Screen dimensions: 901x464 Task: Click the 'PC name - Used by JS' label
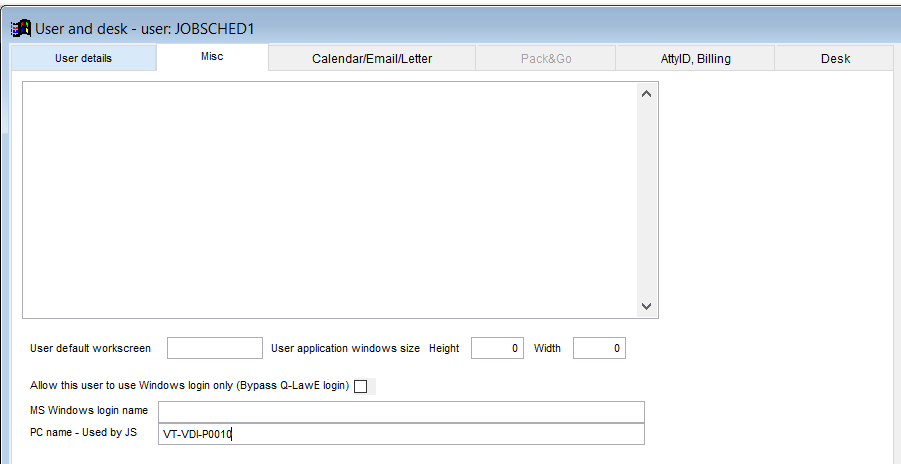pos(83,432)
